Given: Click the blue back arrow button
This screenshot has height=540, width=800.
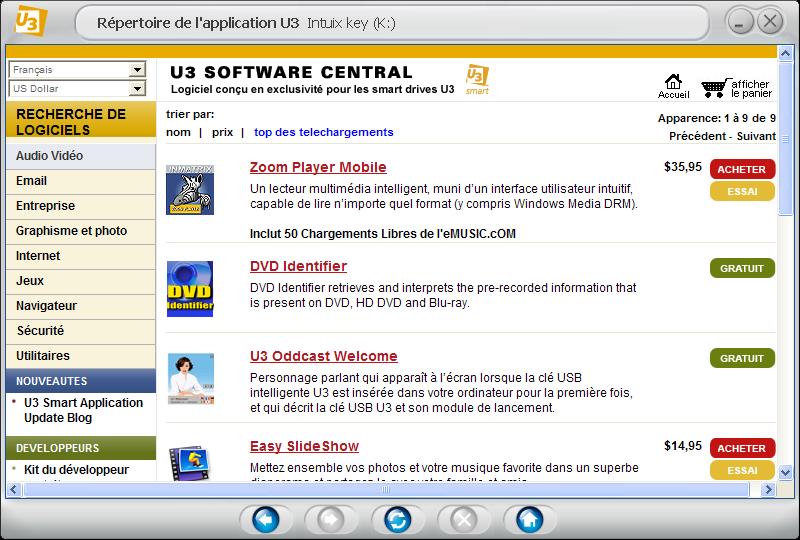Looking at the screenshot, I should [264, 519].
